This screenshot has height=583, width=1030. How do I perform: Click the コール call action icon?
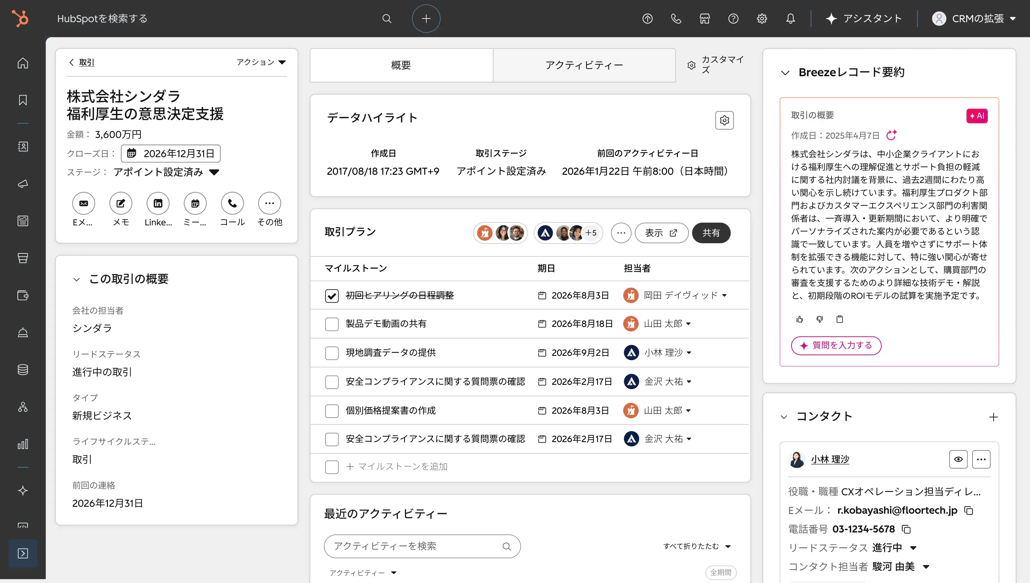pyautogui.click(x=233, y=204)
